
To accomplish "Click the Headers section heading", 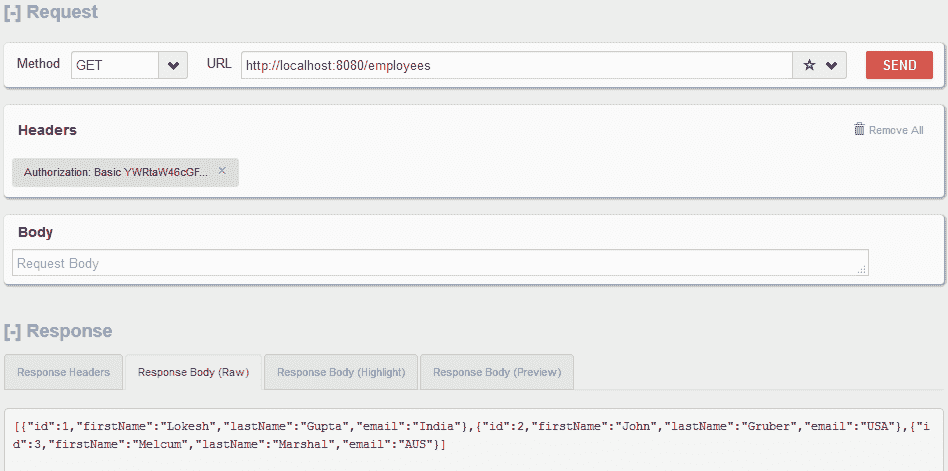I will (x=47, y=130).
